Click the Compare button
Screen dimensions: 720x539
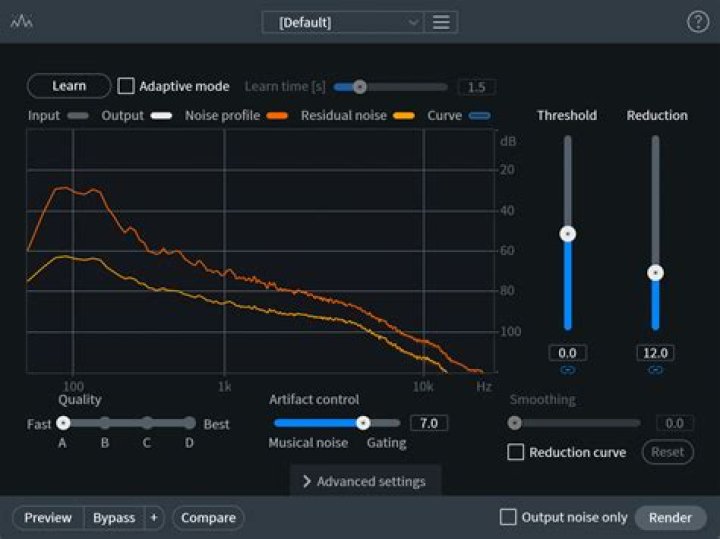coord(208,517)
